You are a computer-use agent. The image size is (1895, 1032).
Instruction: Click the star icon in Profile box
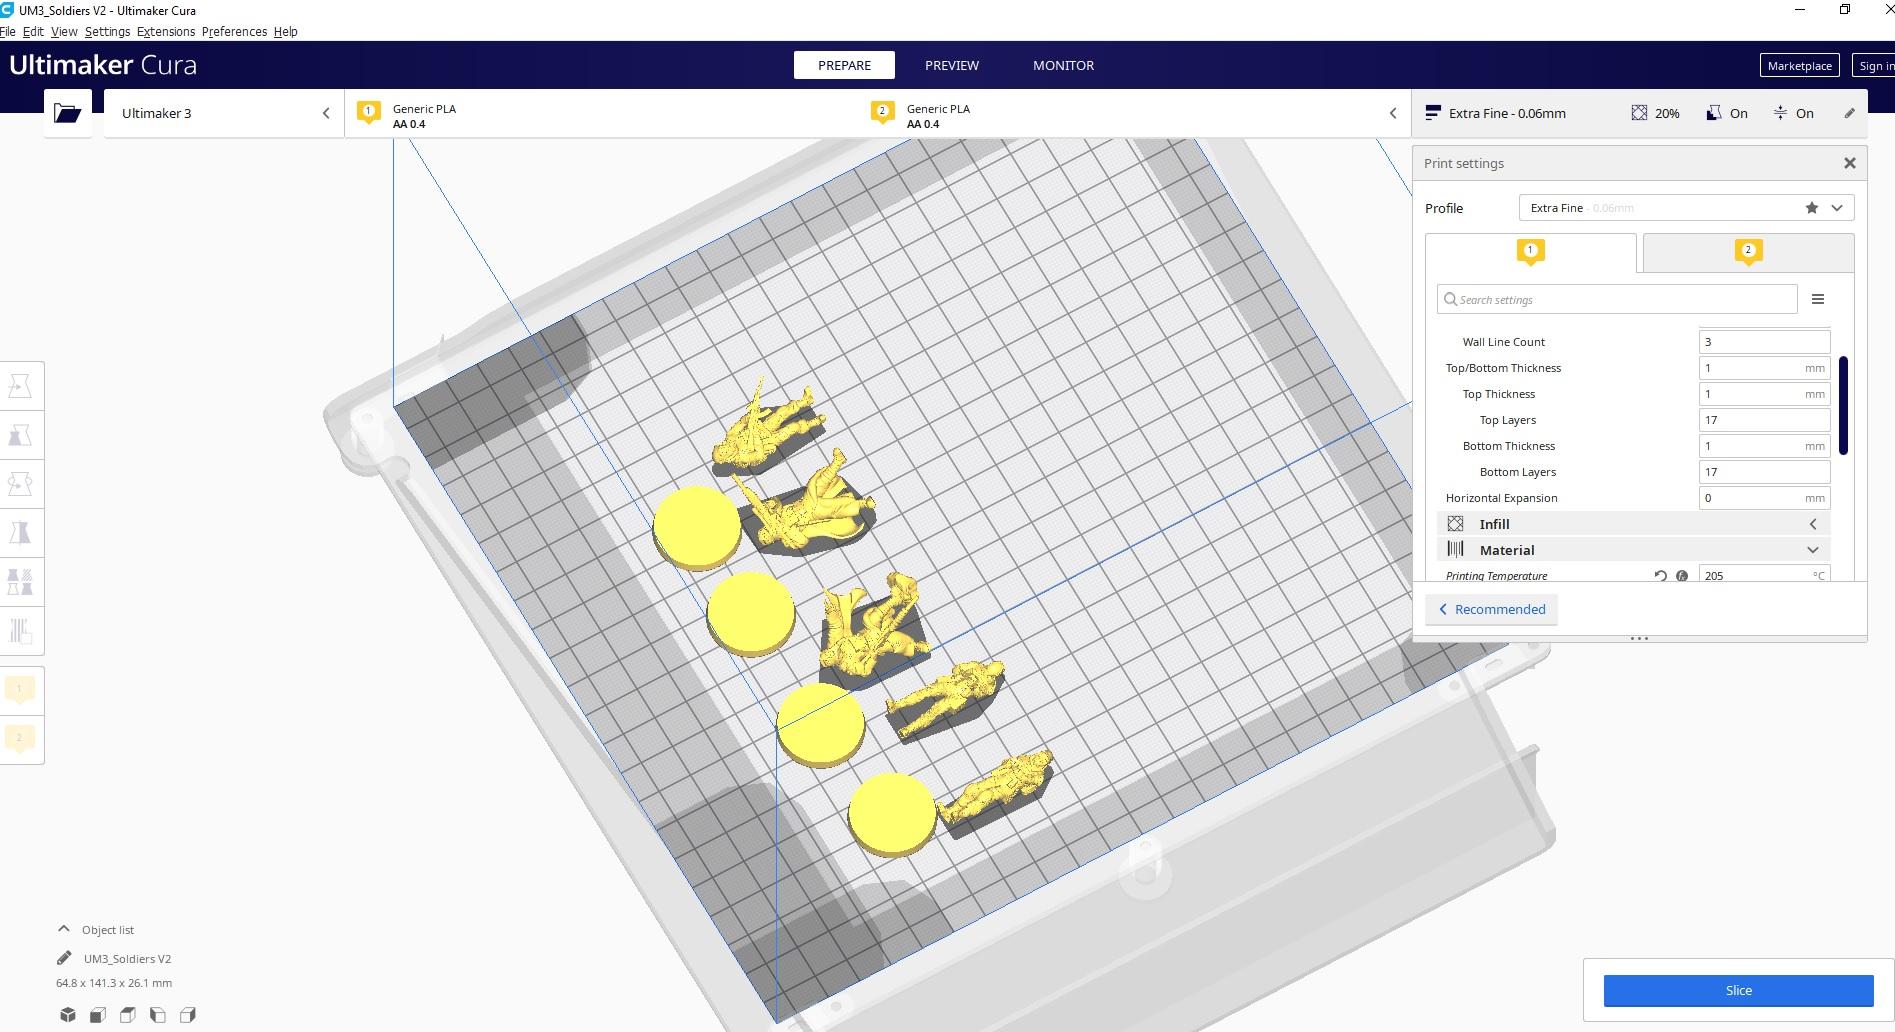1812,208
